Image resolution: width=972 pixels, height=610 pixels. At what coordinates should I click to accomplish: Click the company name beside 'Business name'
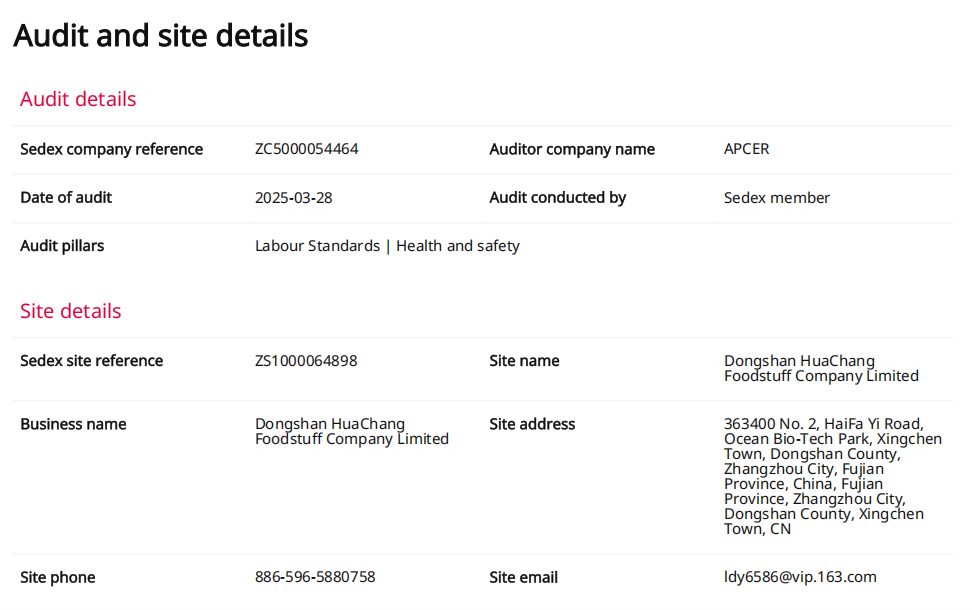(x=351, y=431)
